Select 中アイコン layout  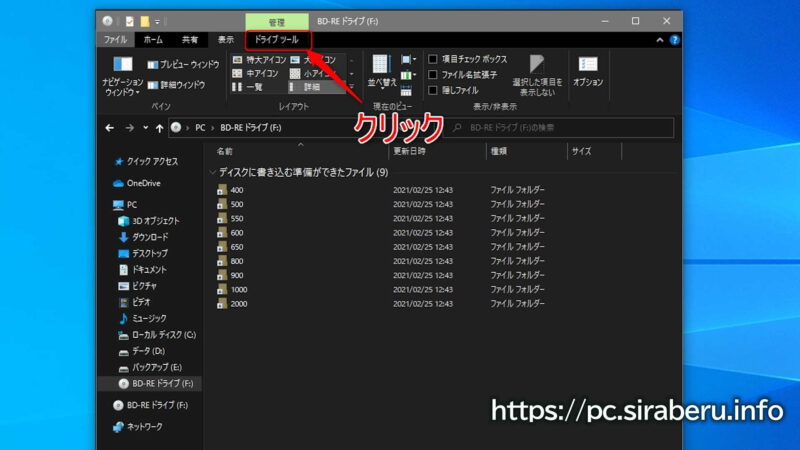click(x=256, y=74)
